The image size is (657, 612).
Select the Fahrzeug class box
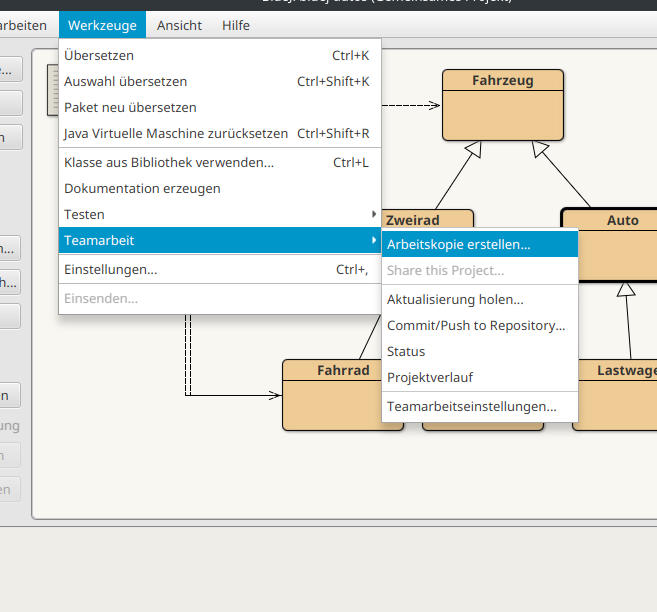click(x=503, y=105)
